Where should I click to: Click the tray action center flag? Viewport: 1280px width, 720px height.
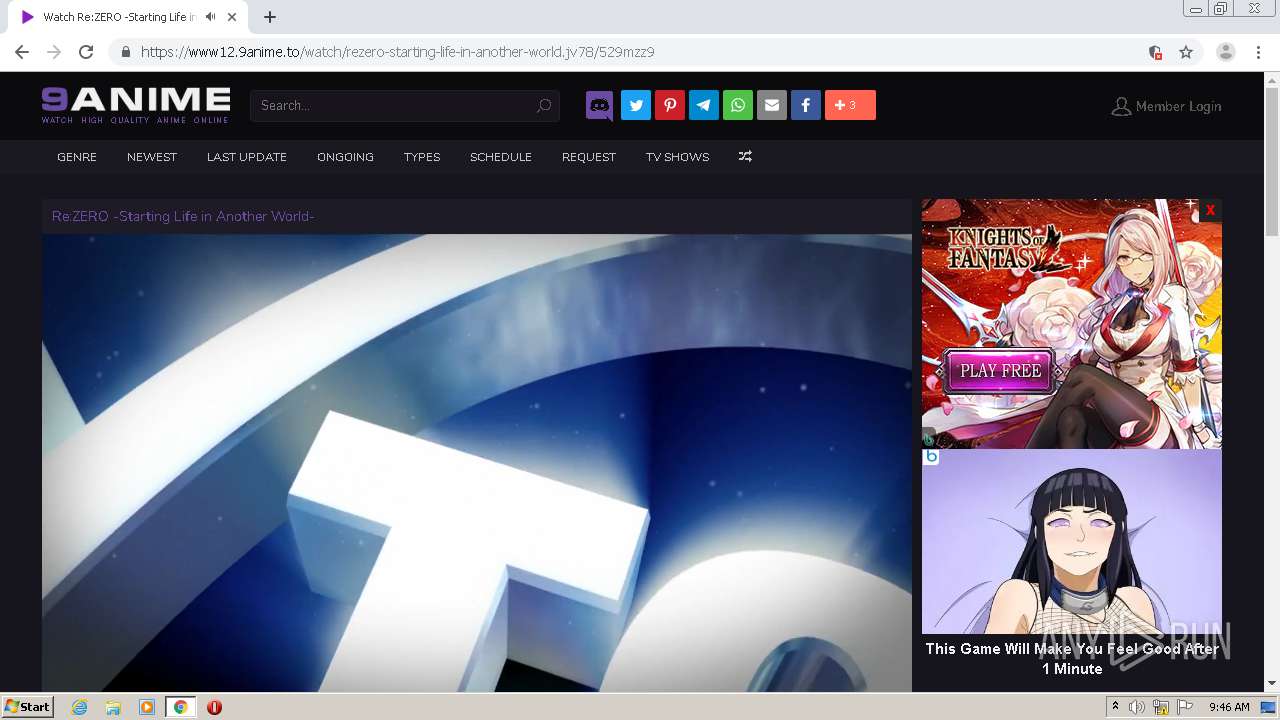click(1185, 707)
